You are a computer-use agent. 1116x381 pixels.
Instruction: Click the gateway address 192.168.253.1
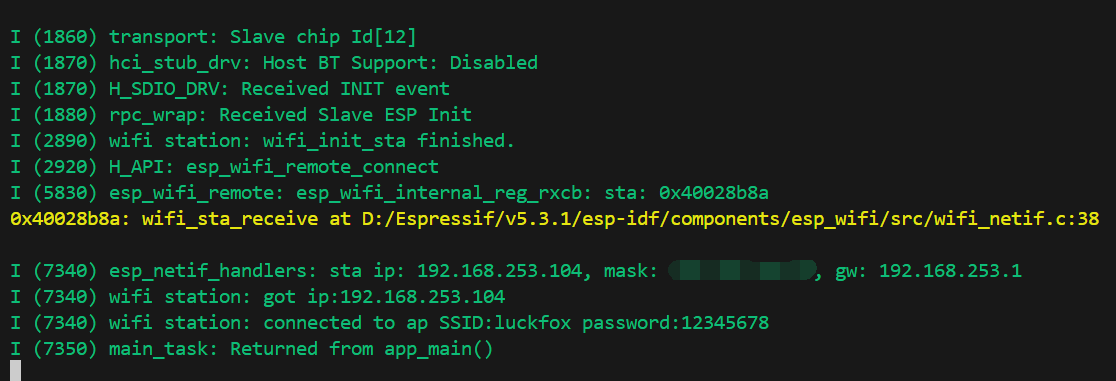(x=950, y=271)
